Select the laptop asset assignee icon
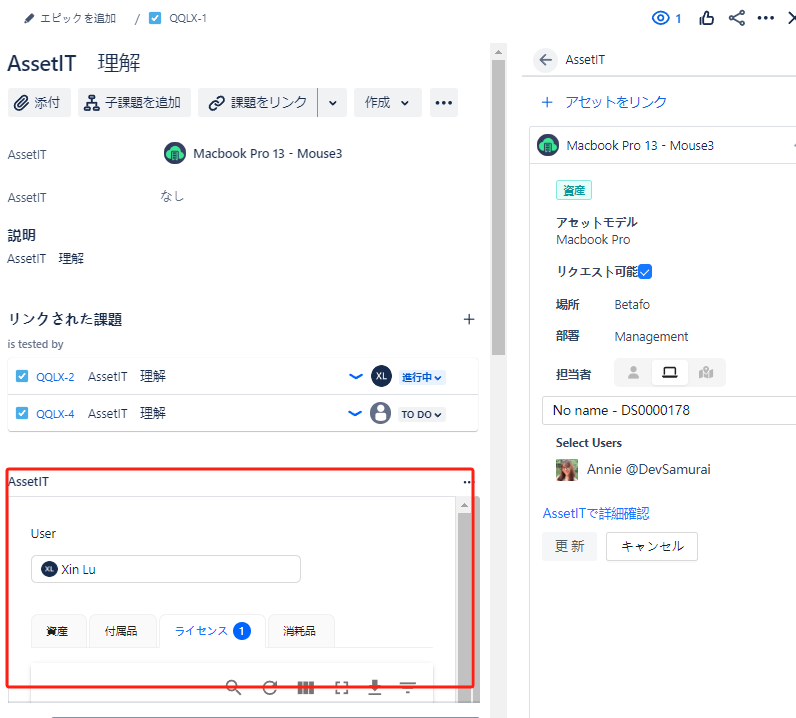 click(x=669, y=373)
